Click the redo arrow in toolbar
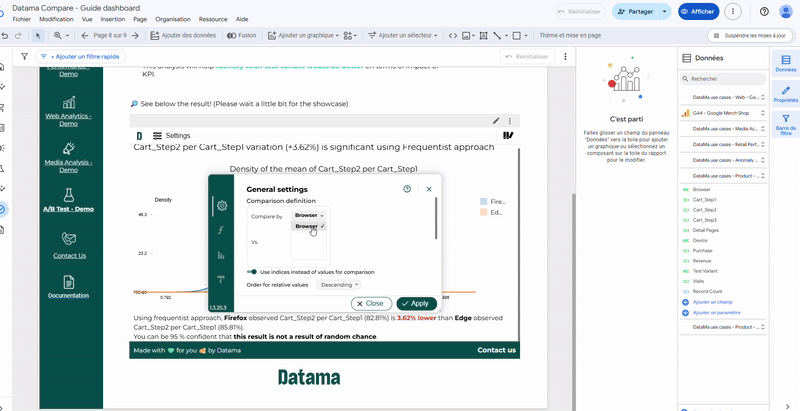This screenshot has width=800, height=411. click(18, 36)
